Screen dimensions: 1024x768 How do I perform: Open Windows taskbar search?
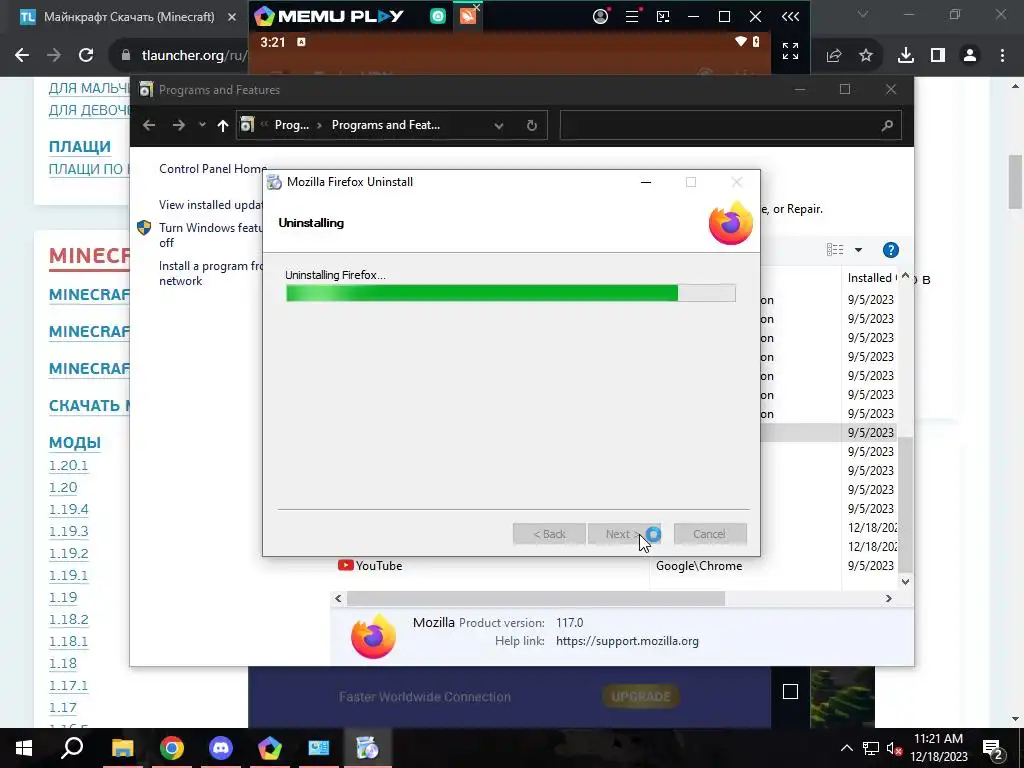tap(72, 748)
